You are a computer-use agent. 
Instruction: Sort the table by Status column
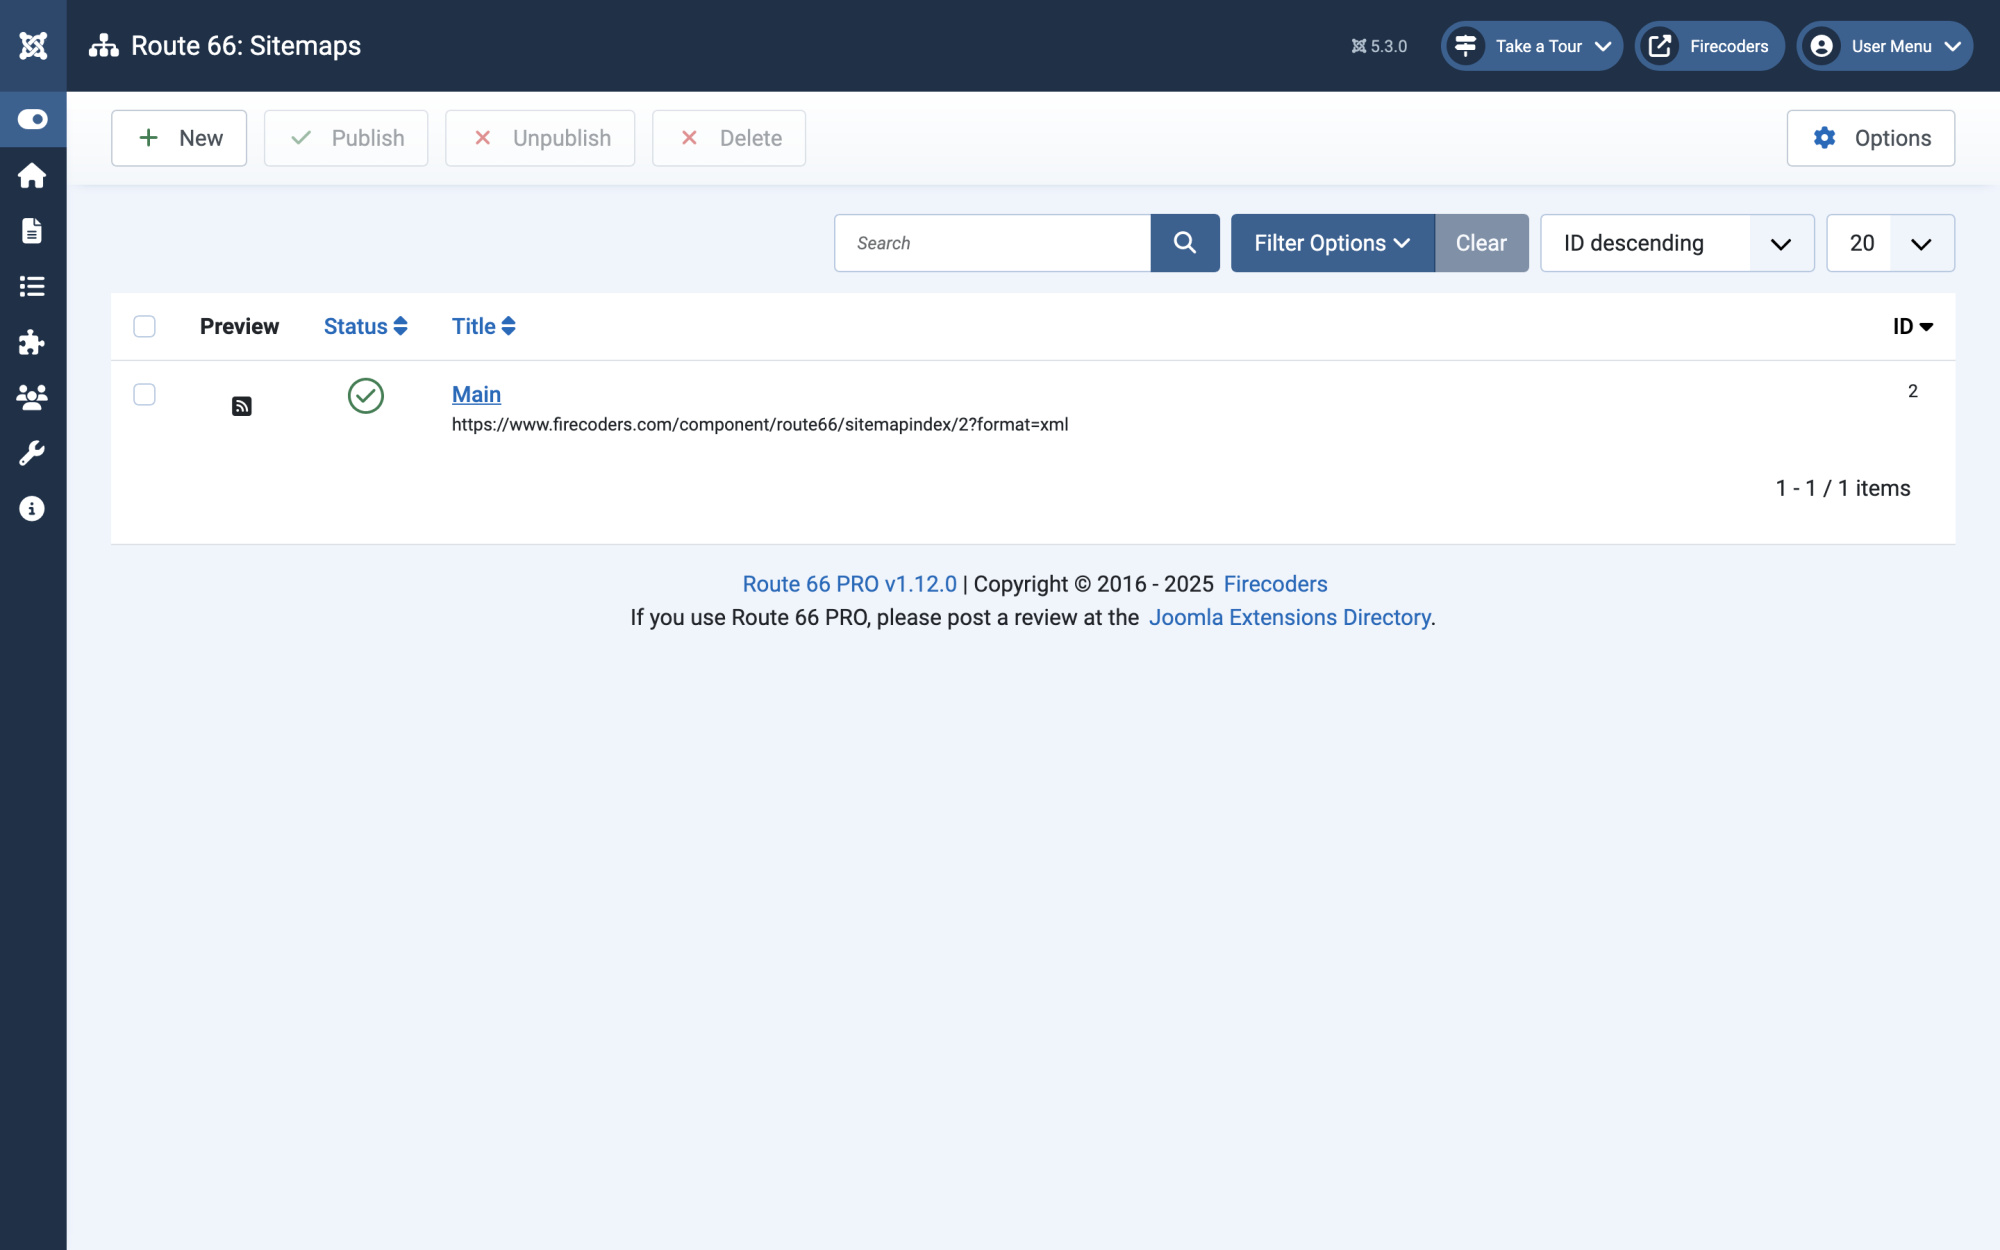click(x=365, y=326)
